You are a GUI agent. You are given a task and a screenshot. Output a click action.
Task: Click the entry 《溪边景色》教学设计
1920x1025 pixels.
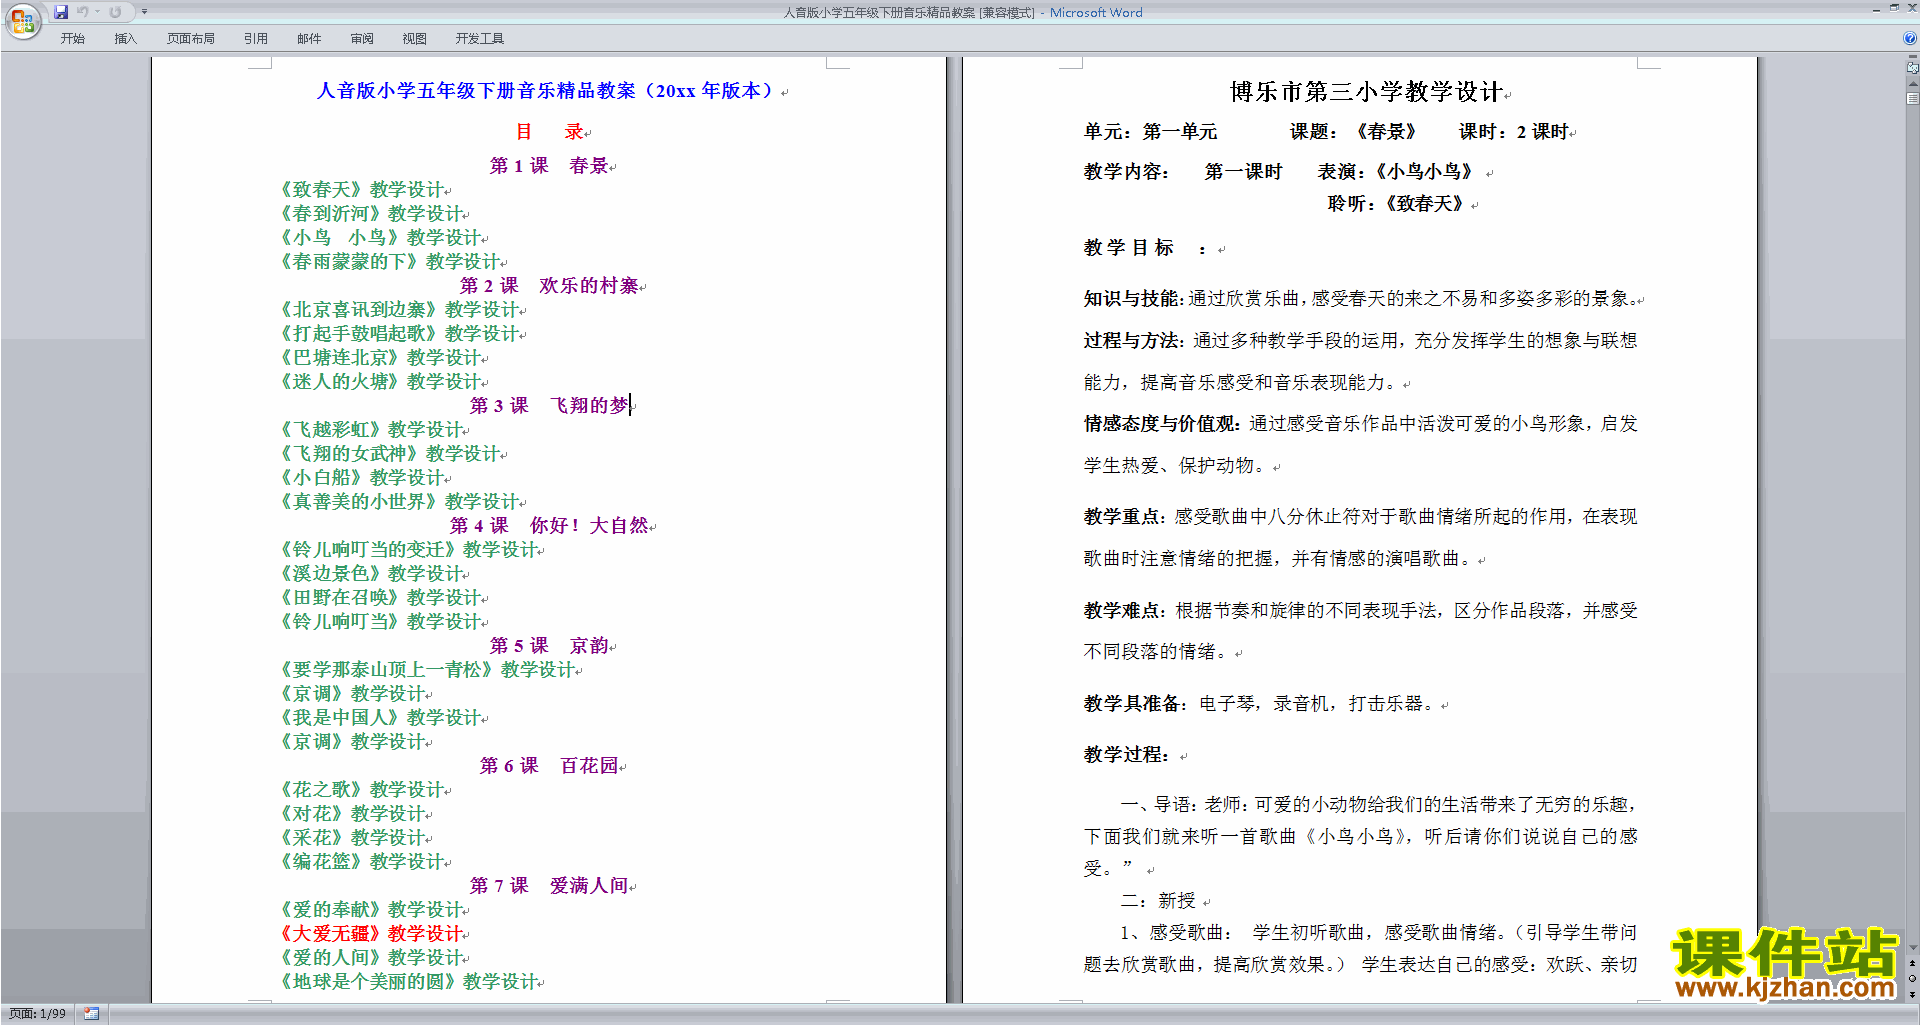(x=370, y=574)
